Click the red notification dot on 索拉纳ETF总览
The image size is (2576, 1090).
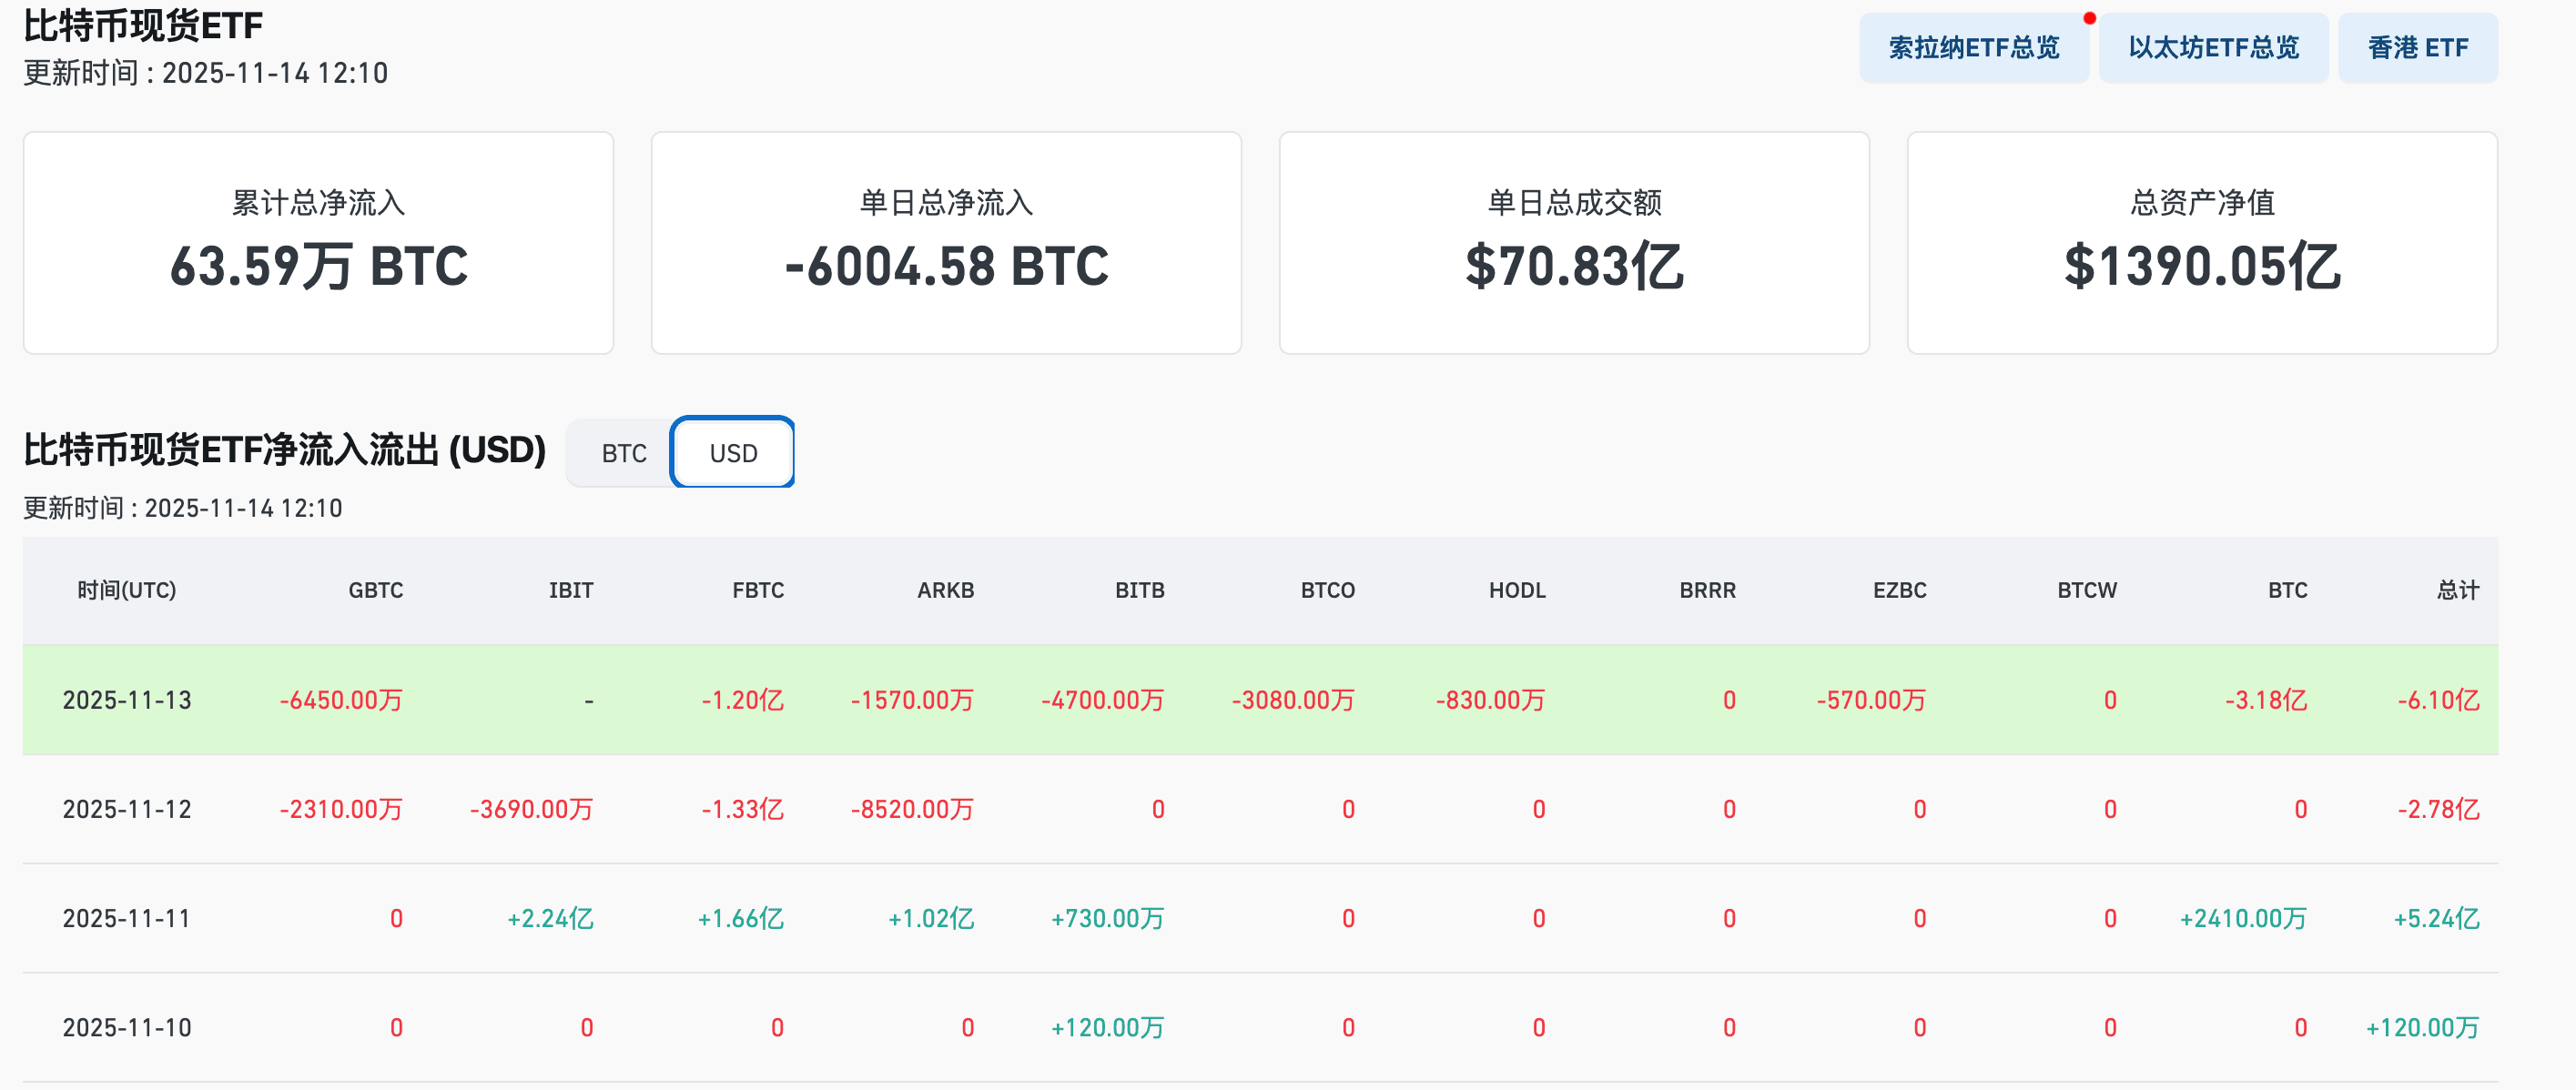[x=2089, y=18]
